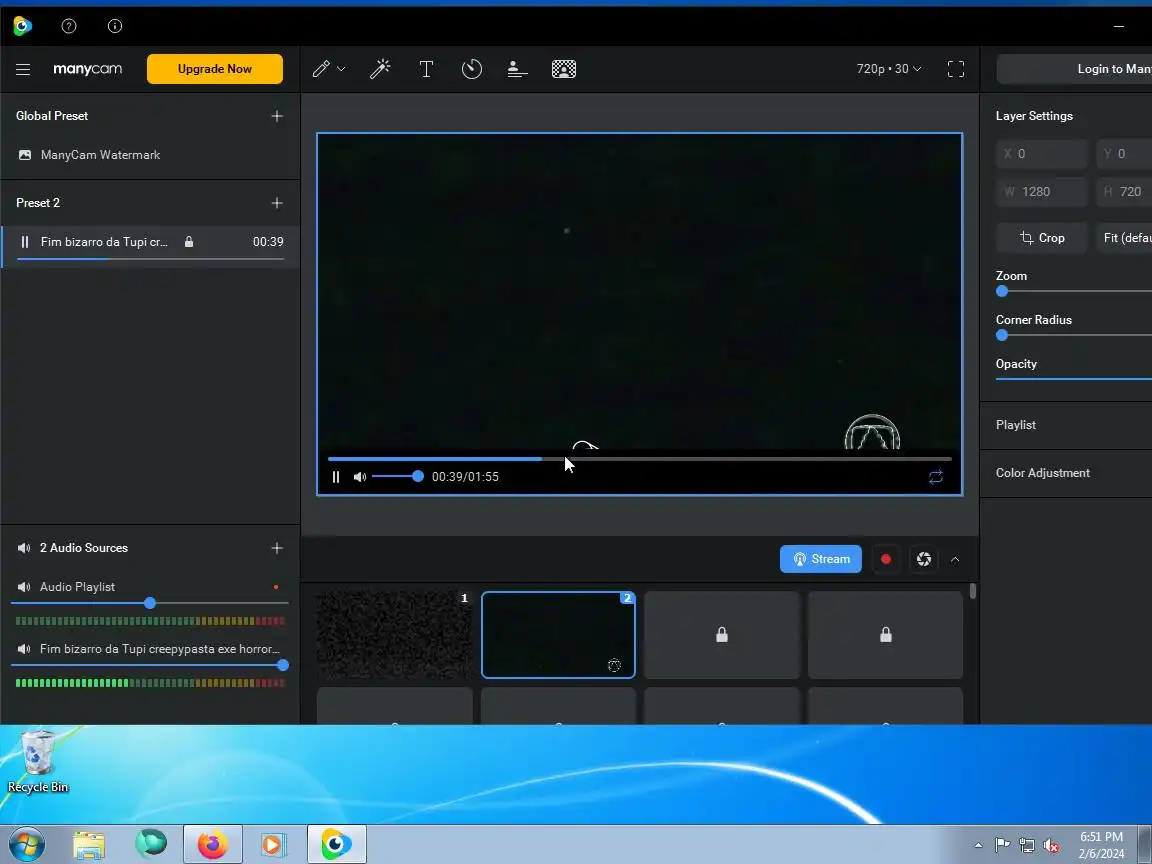
Task: Click the Login to ManyCam button
Action: (x=1074, y=68)
